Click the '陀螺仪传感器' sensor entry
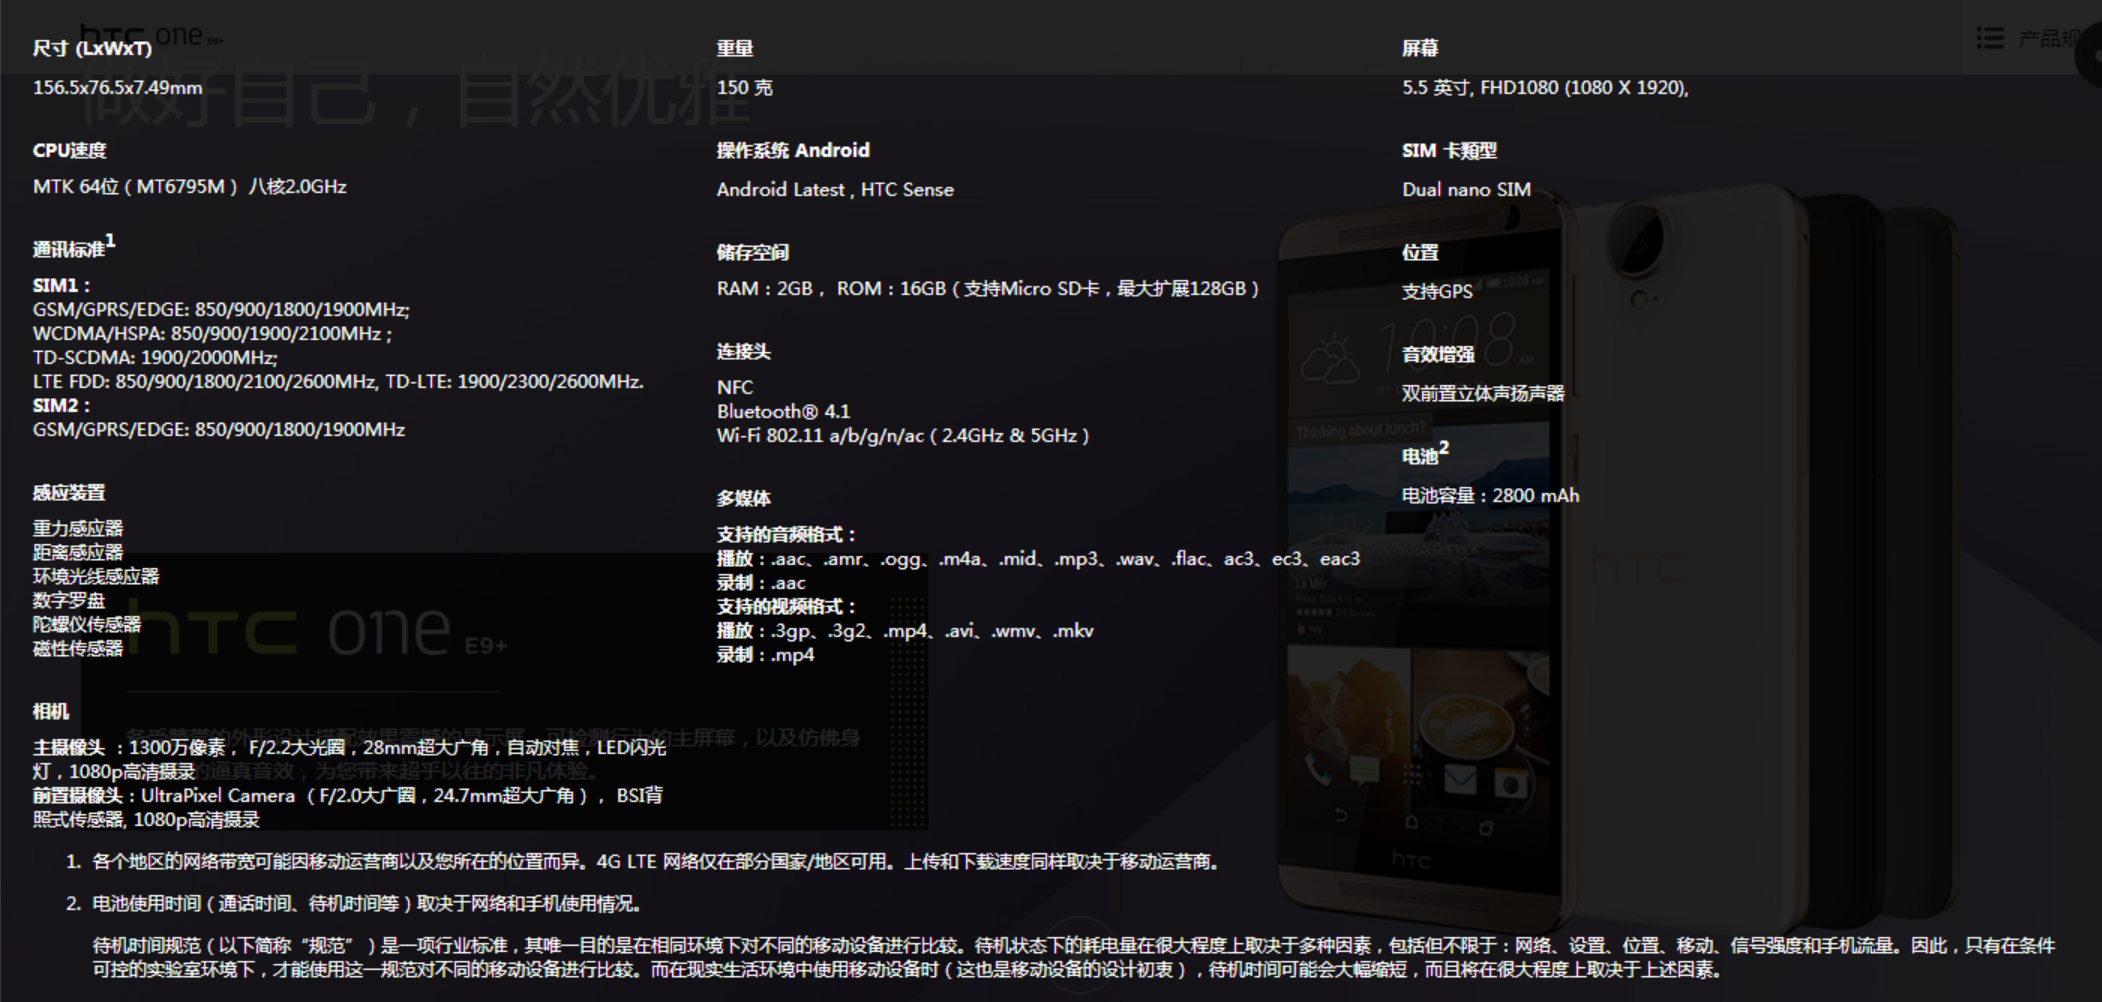The width and height of the screenshot is (2102, 1002). (87, 624)
